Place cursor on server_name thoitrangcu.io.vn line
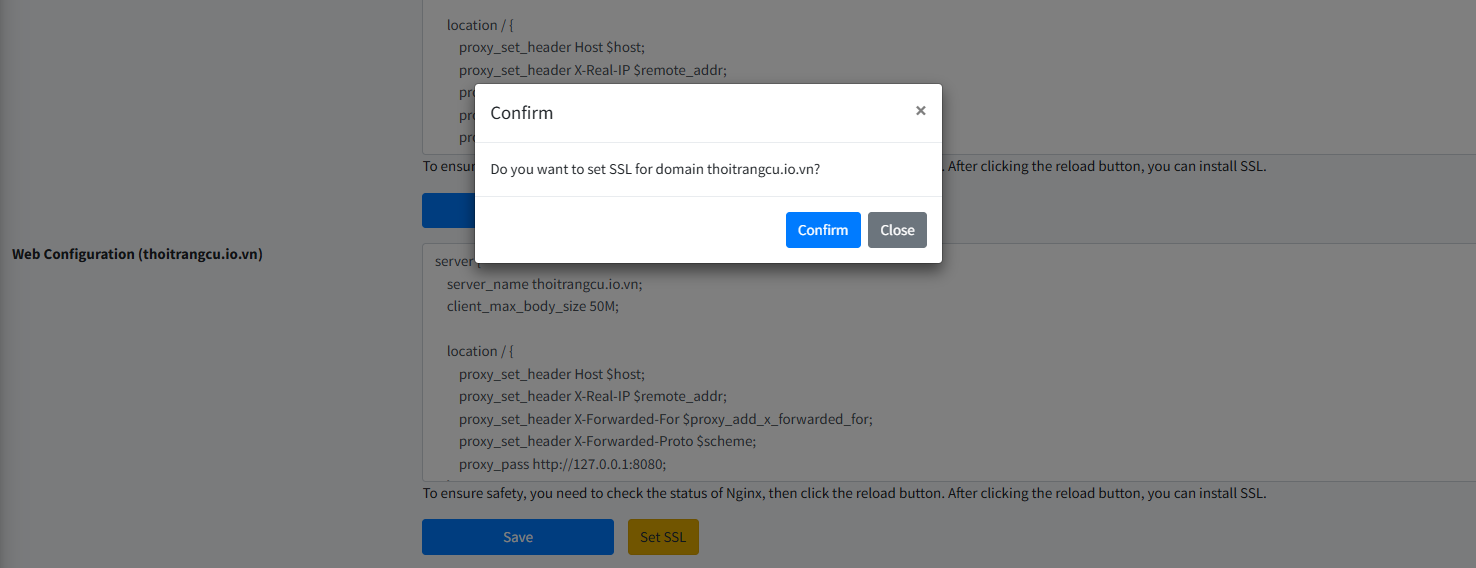Image resolution: width=1476 pixels, height=568 pixels. click(x=544, y=284)
